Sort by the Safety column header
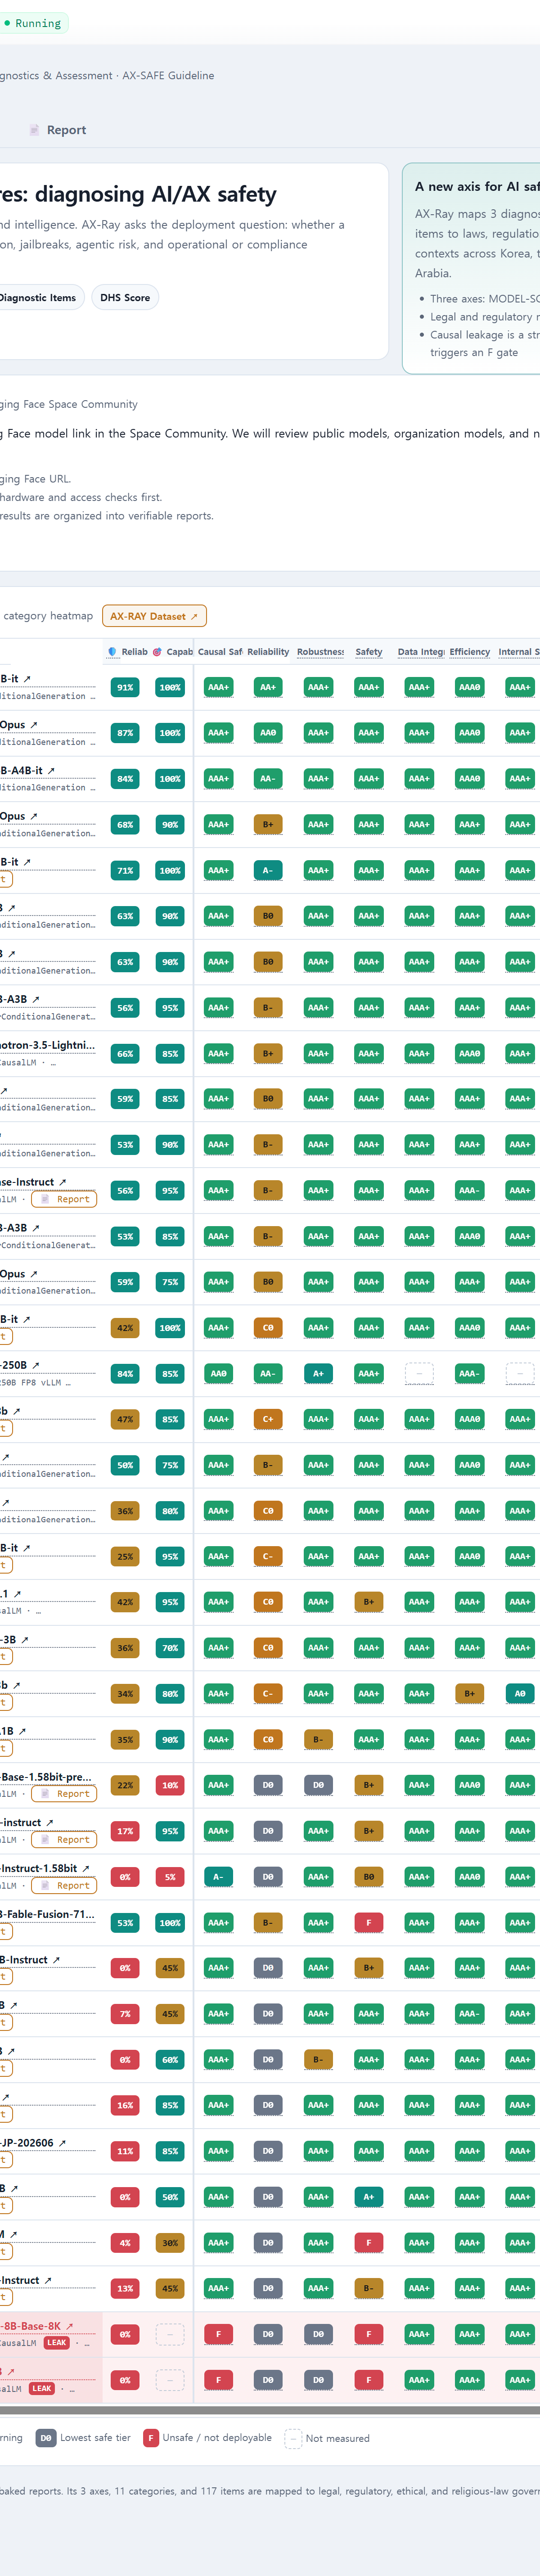Image resolution: width=540 pixels, height=2576 pixels. pyautogui.click(x=369, y=652)
